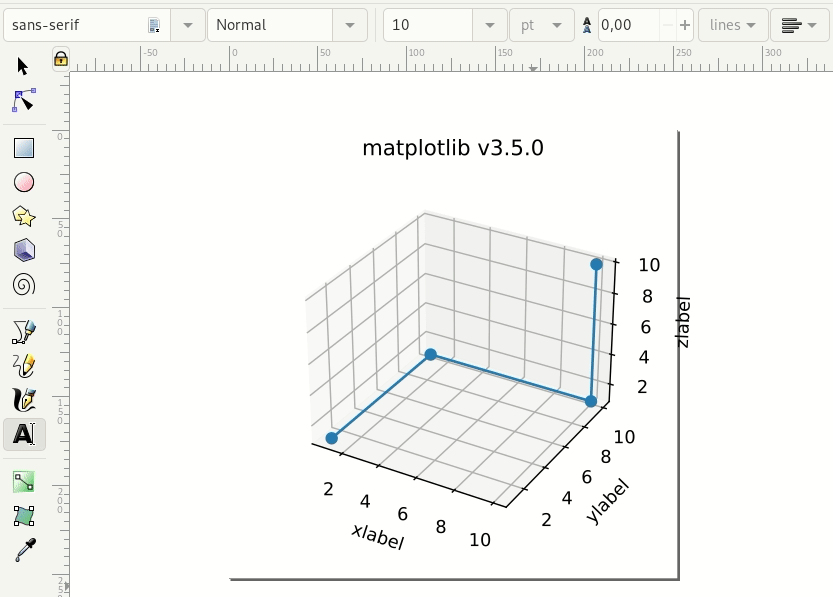Open the font size dropdown
Screen dimensions: 833x597
490,25
